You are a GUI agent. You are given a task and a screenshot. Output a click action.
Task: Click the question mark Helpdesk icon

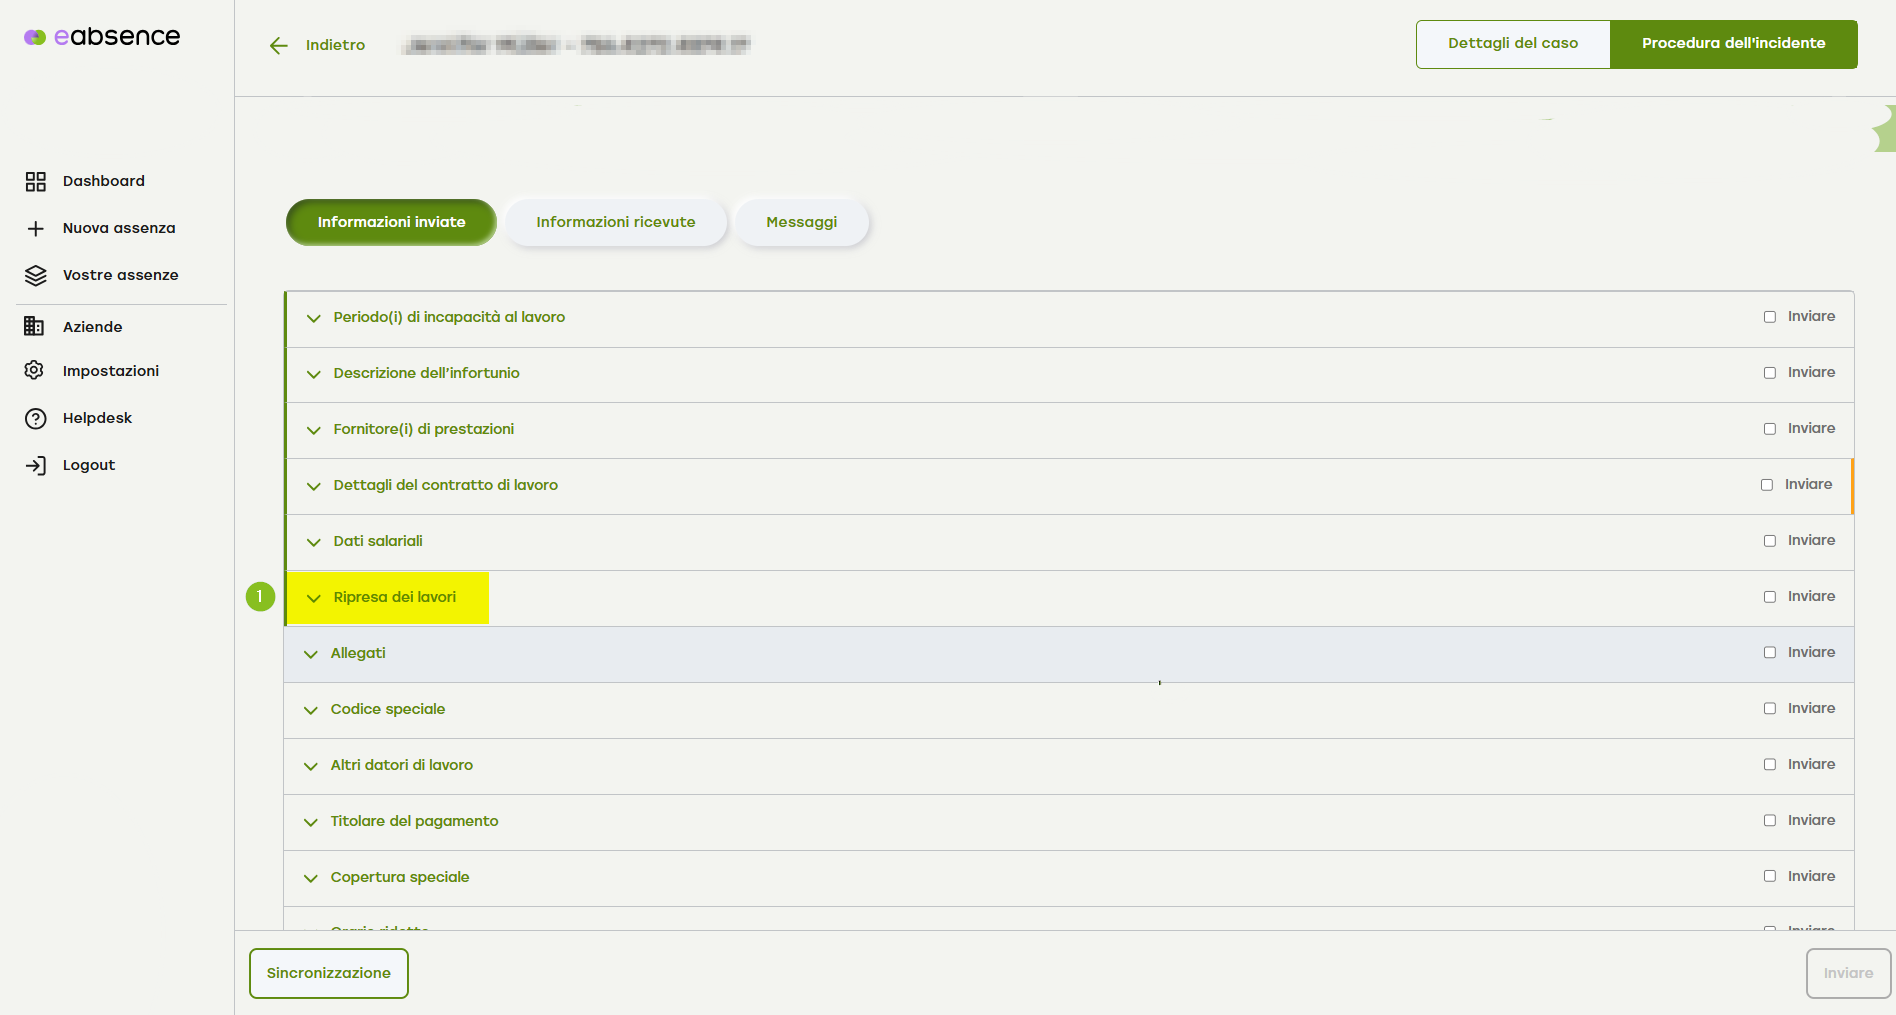36,418
